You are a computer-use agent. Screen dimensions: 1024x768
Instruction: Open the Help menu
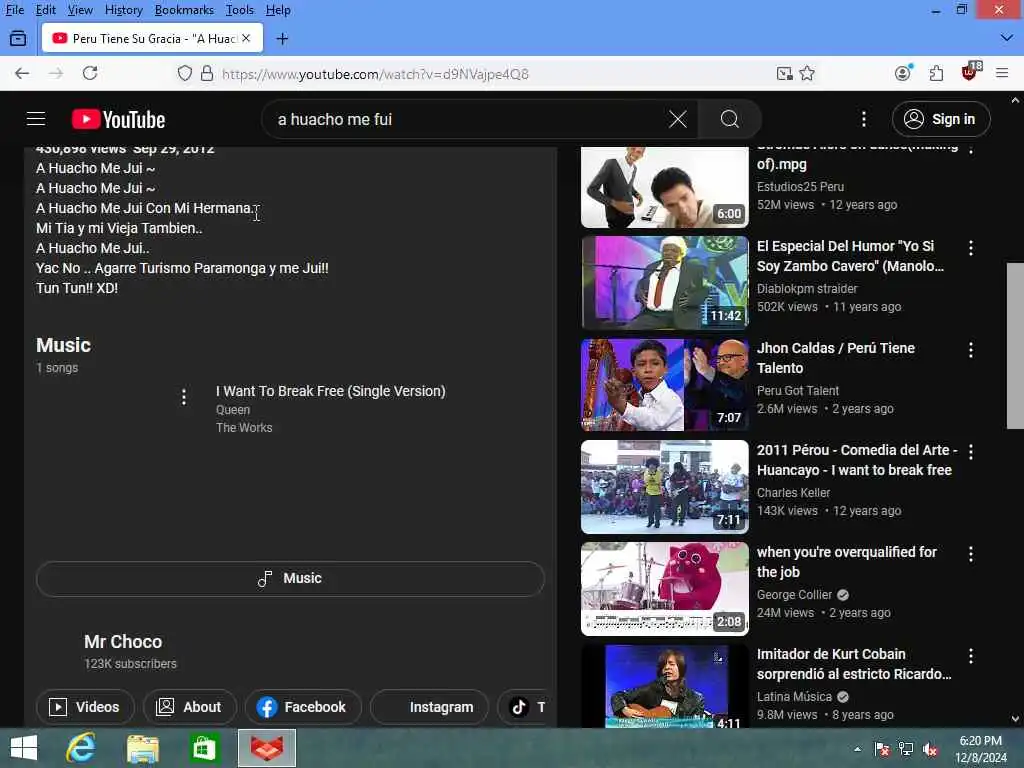click(278, 10)
